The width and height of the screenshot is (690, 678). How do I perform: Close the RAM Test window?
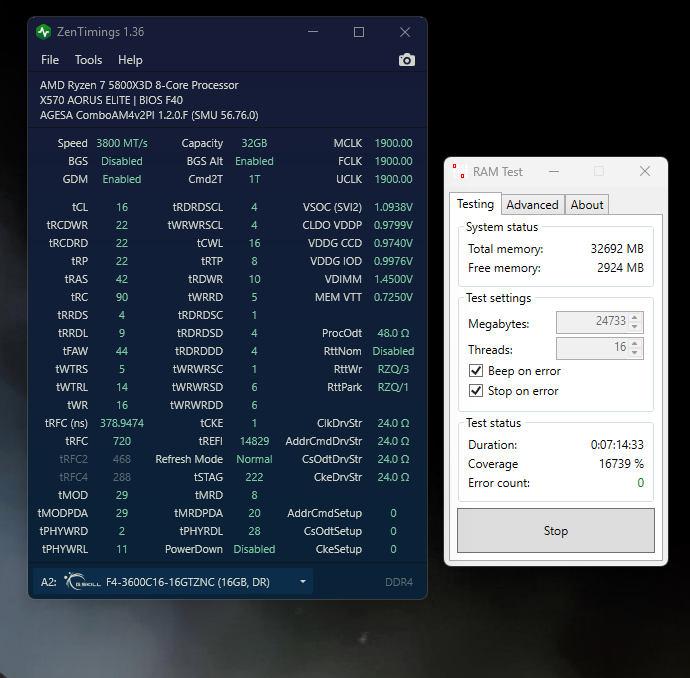coord(645,171)
